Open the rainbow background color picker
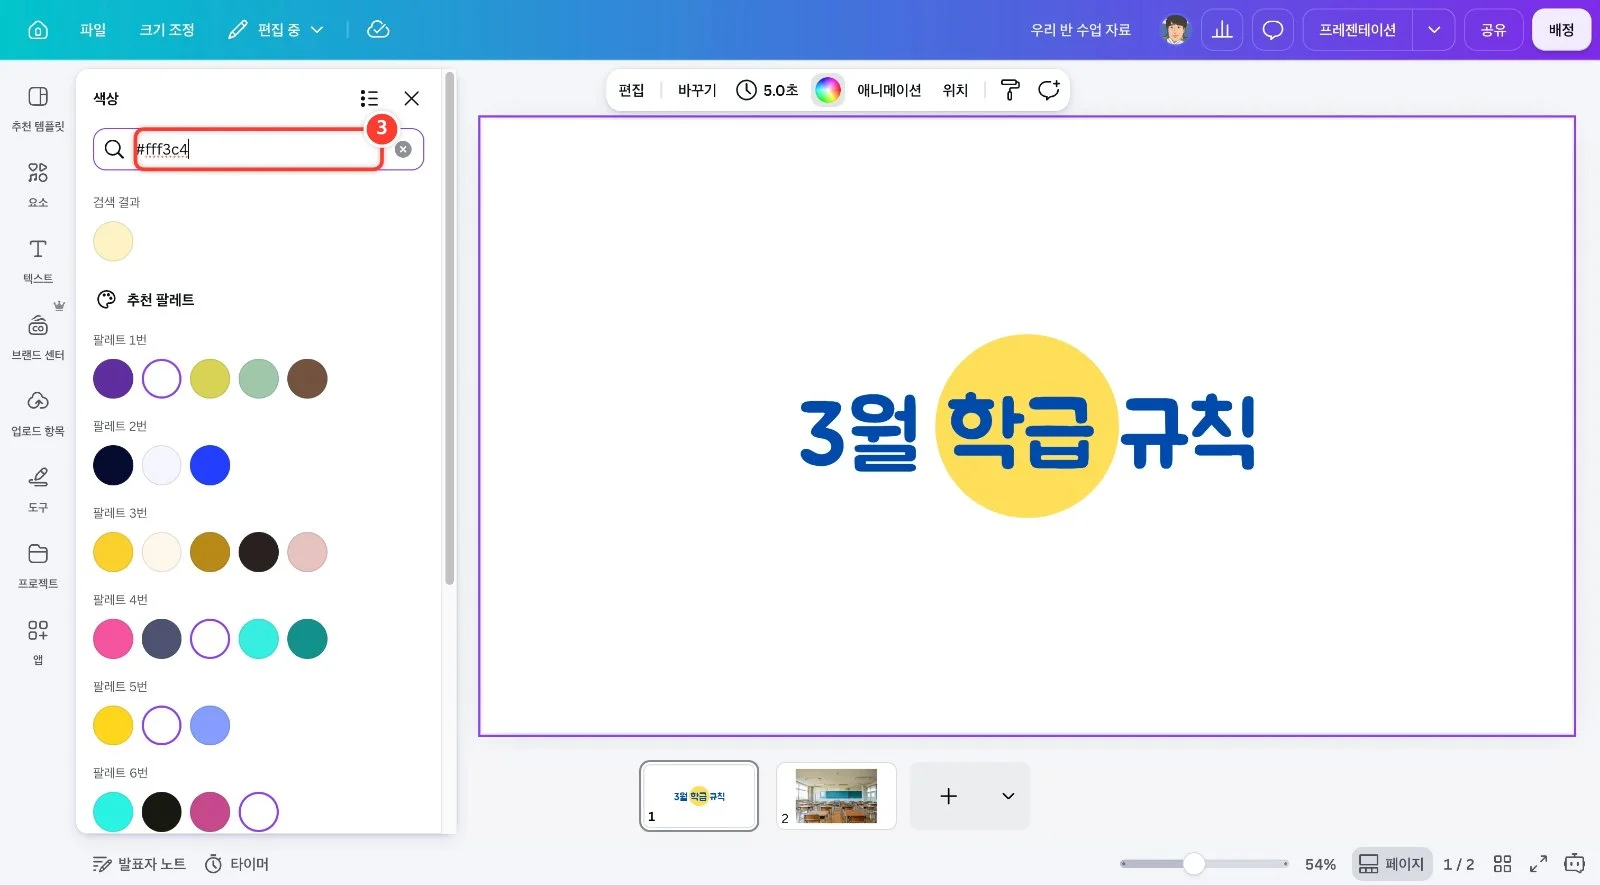Viewport: 1600px width, 885px height. coord(828,90)
